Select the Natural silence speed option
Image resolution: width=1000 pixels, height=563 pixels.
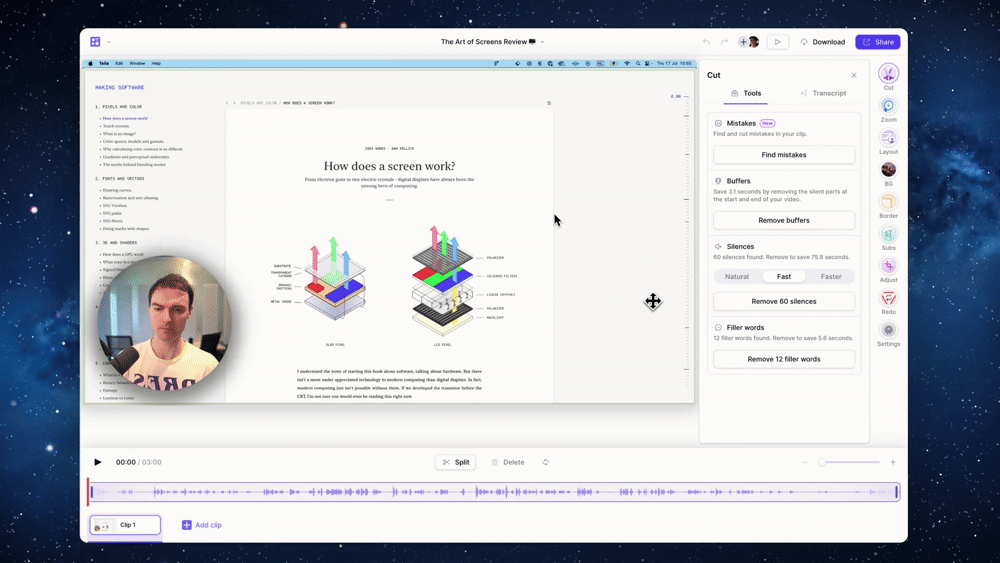(737, 277)
